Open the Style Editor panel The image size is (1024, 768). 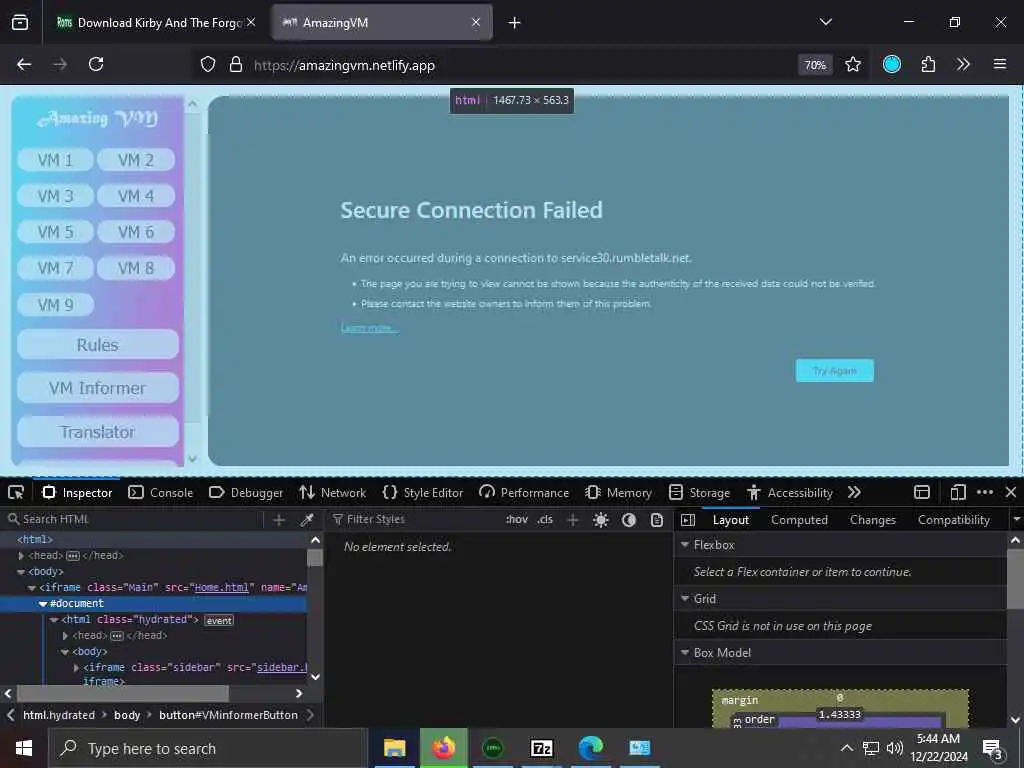(423, 492)
